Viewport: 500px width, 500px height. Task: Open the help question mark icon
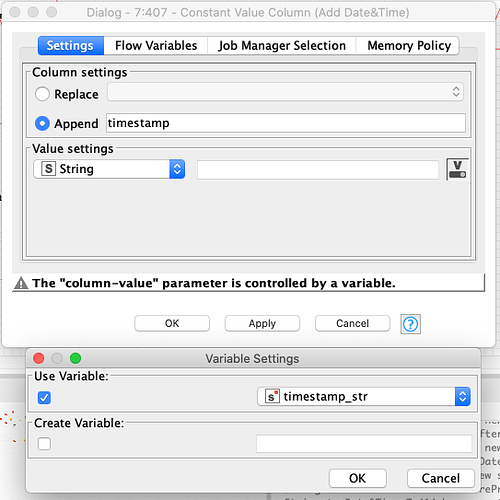tap(410, 324)
